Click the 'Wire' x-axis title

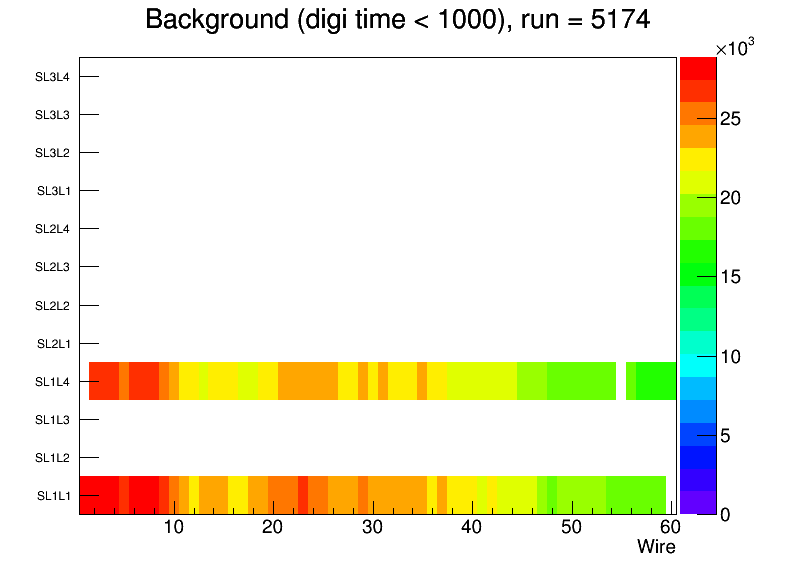pyautogui.click(x=656, y=547)
